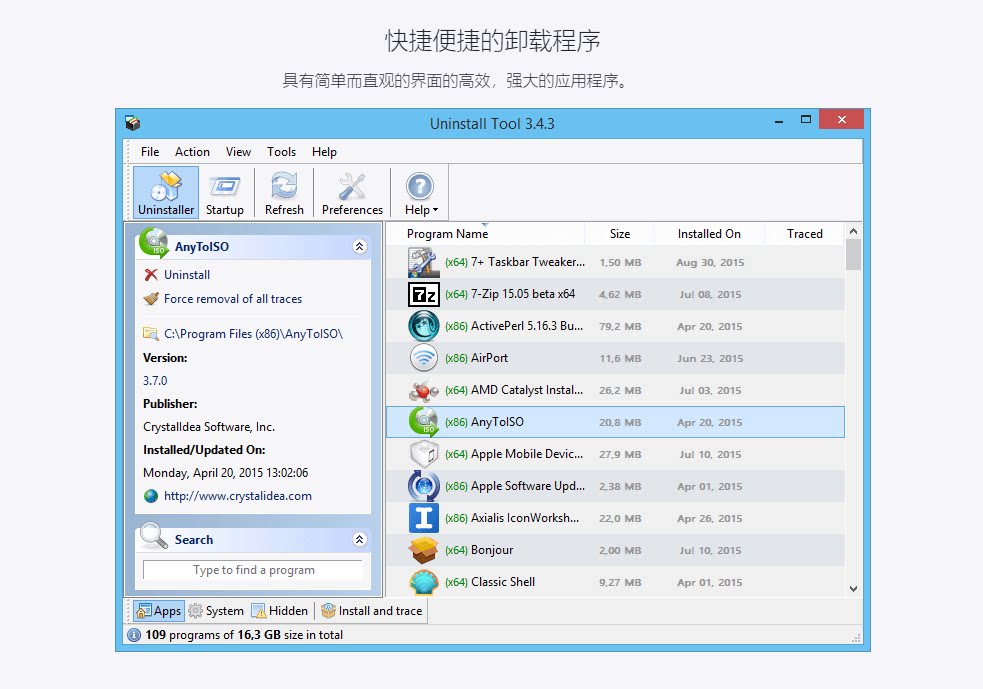
Task: Open Preferences from the toolbar
Action: tap(352, 192)
